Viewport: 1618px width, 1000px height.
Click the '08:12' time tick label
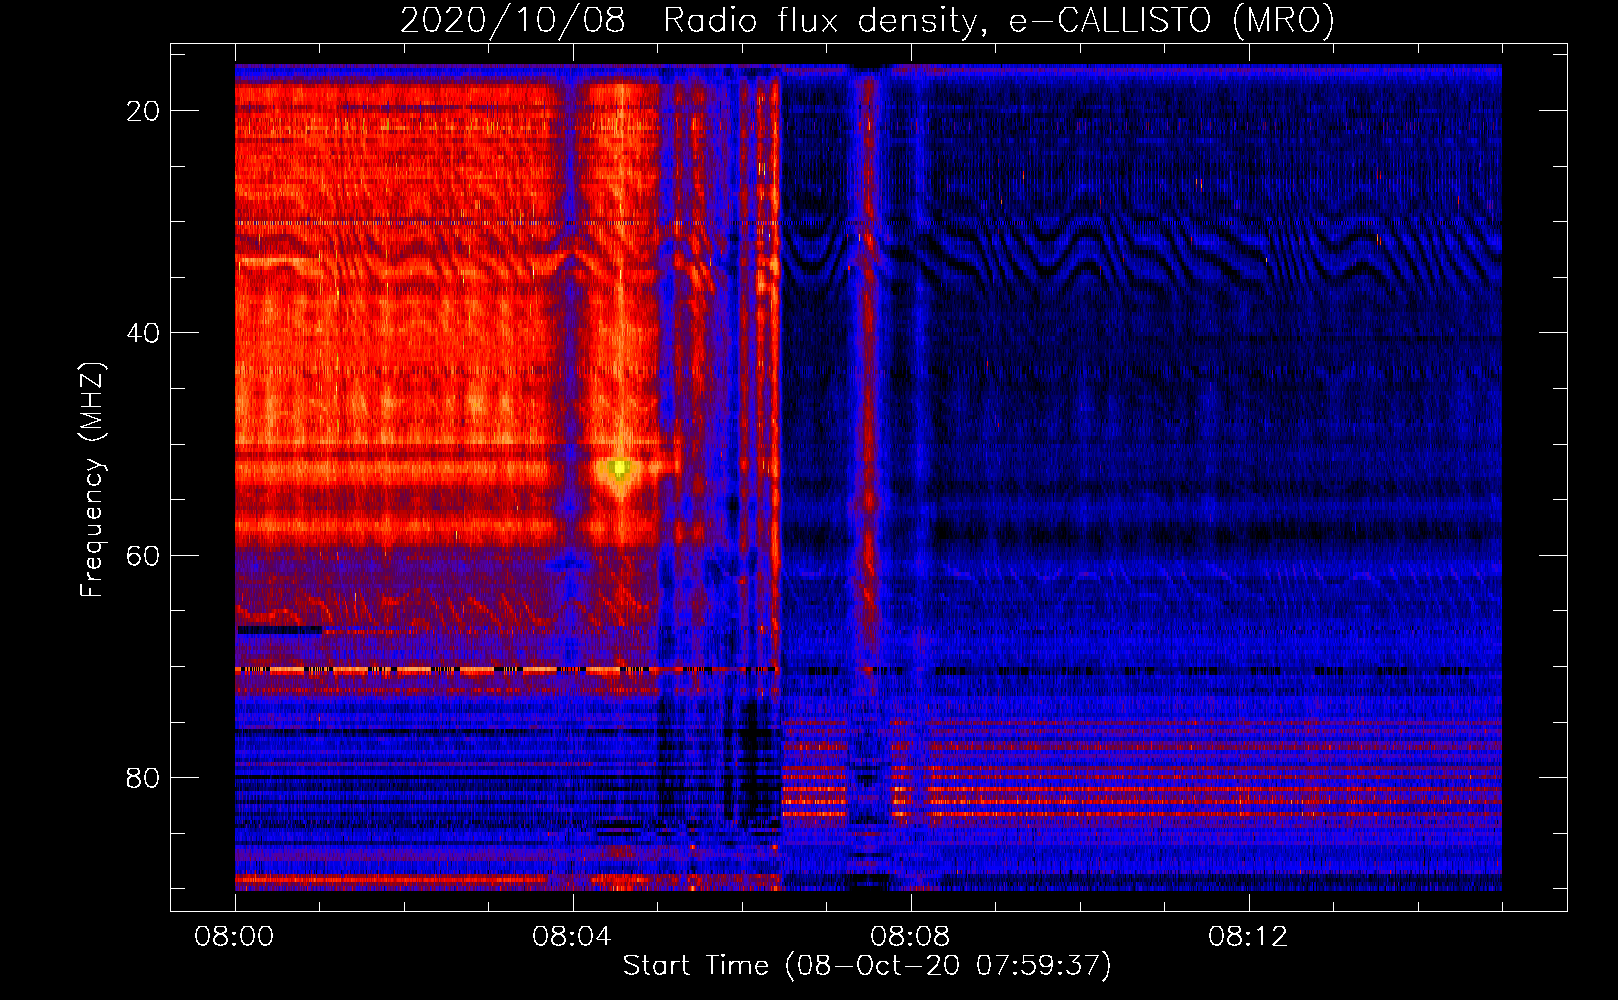tap(1248, 936)
